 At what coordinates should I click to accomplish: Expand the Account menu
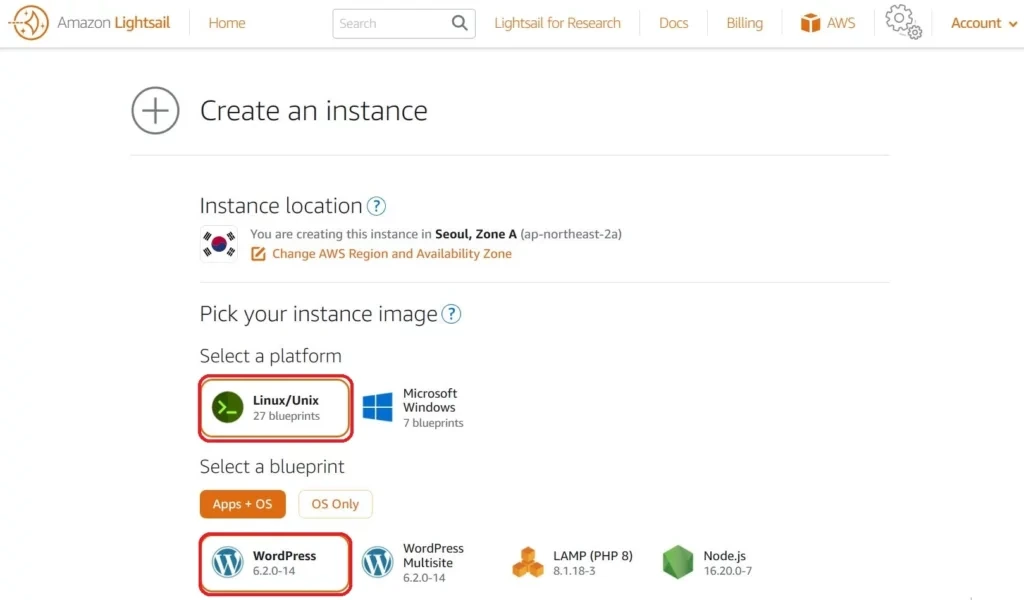[x=982, y=22]
